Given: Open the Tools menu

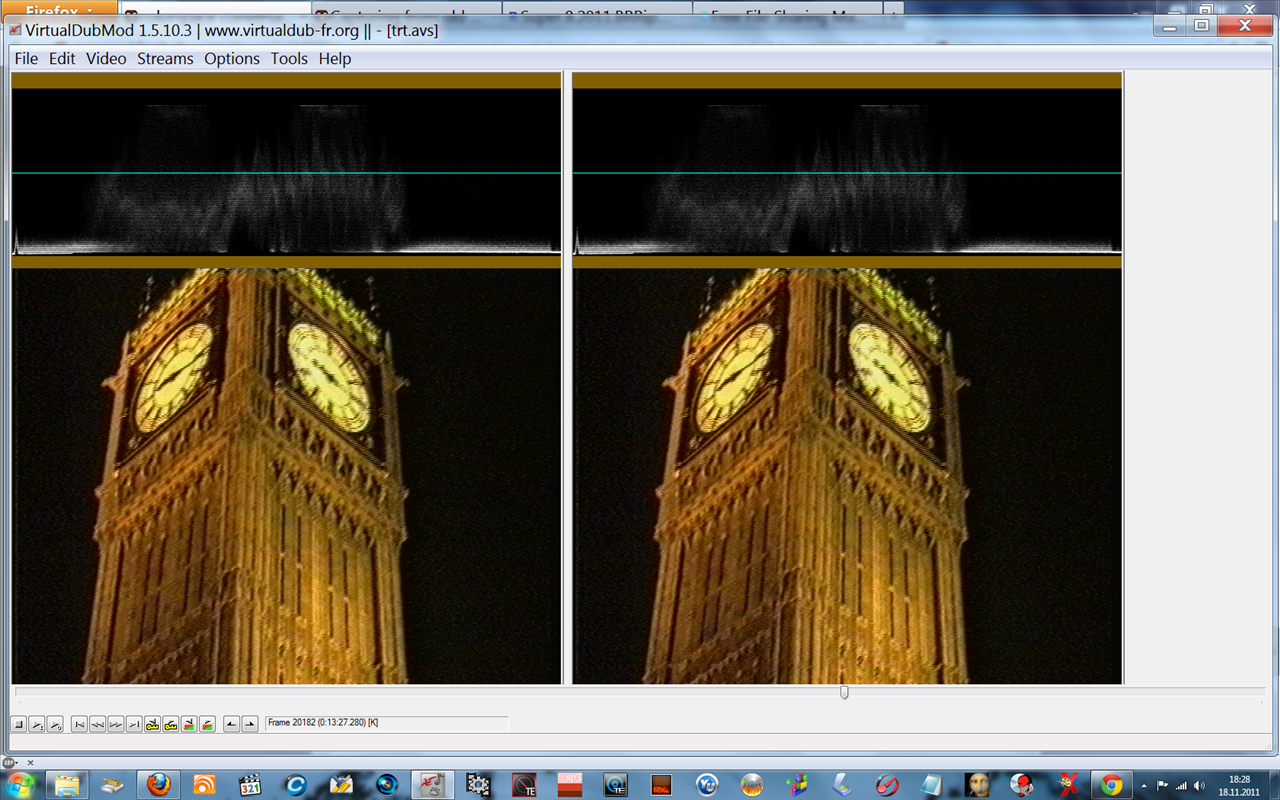Looking at the screenshot, I should tap(289, 59).
